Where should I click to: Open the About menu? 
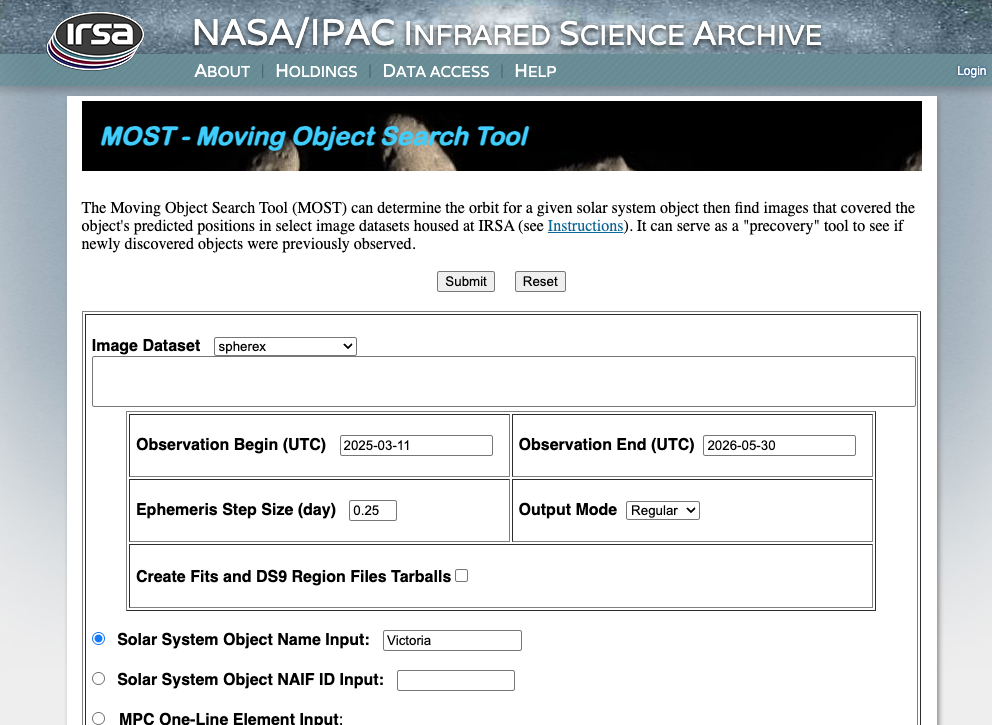[222, 71]
